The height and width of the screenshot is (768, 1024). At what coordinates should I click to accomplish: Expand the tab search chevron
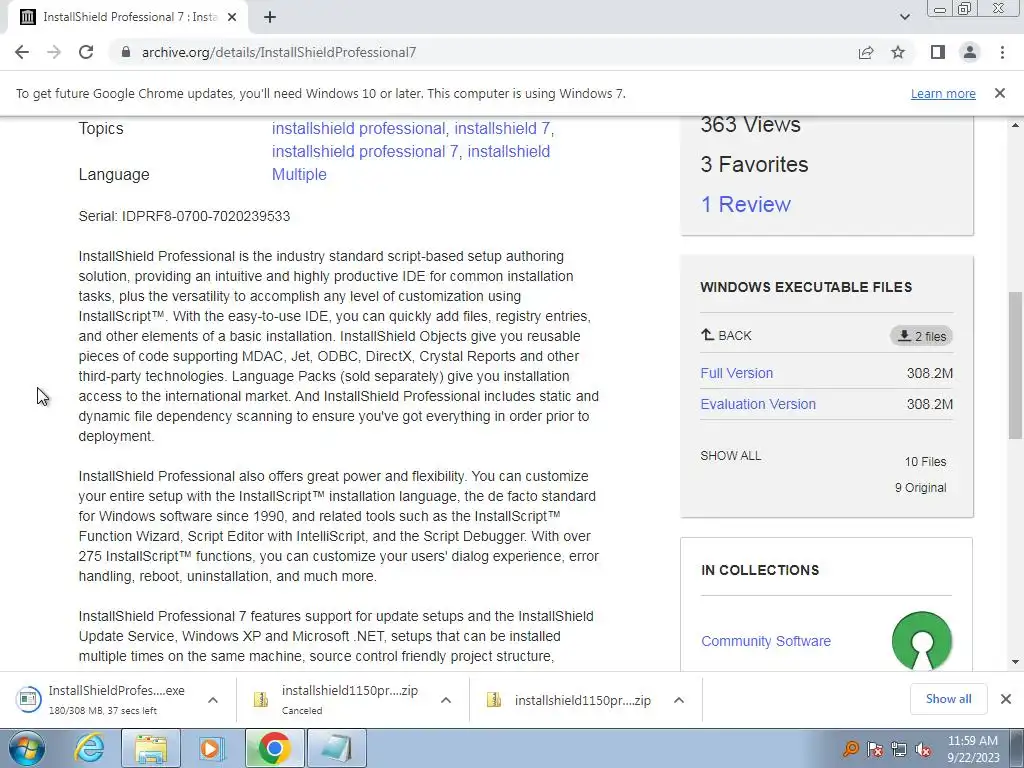click(x=904, y=17)
